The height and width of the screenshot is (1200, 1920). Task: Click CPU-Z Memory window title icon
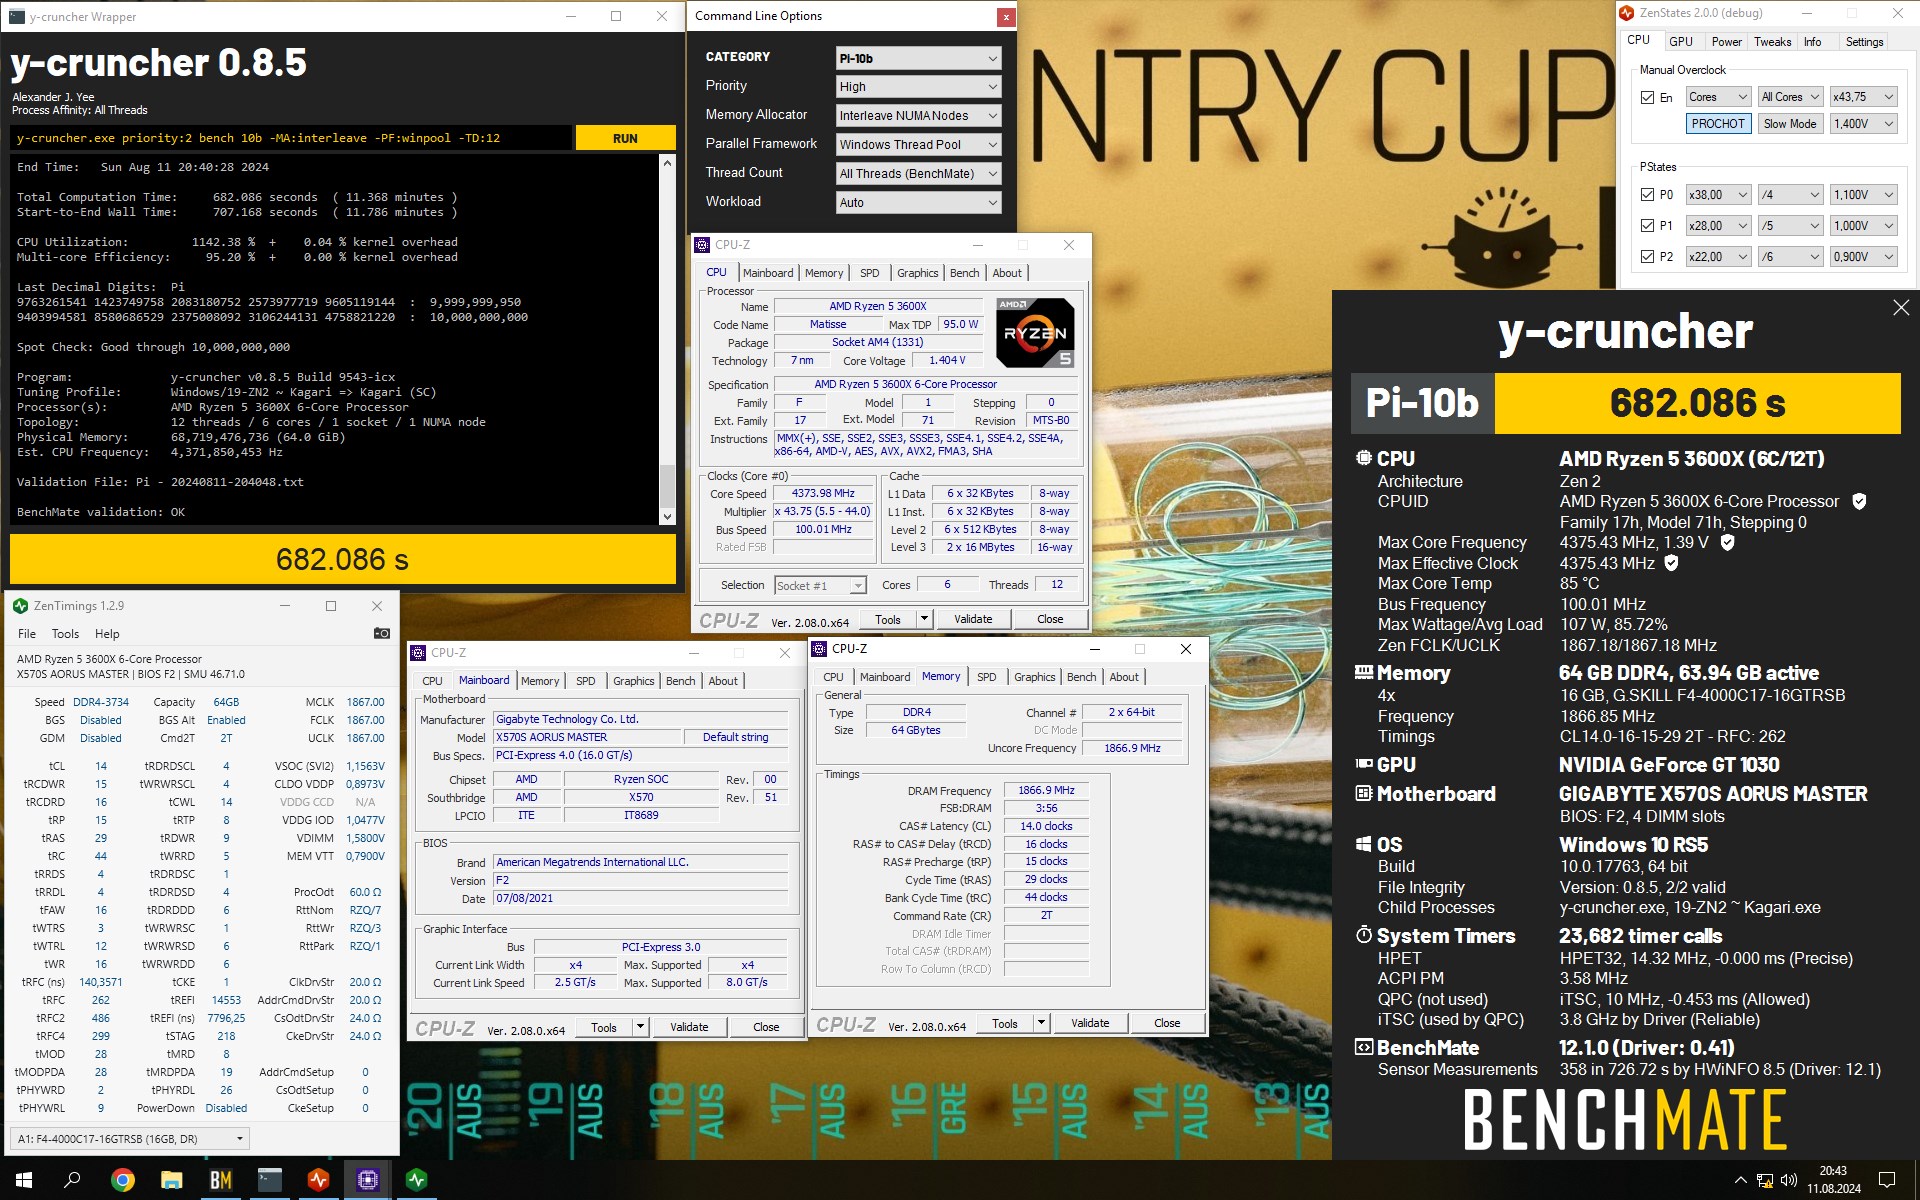[x=820, y=649]
